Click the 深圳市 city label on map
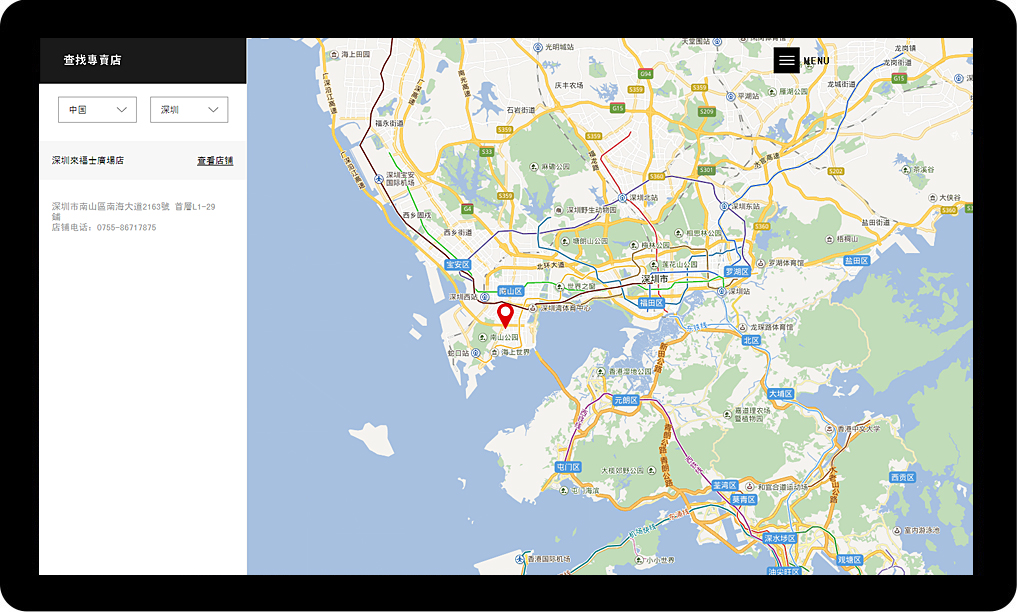This screenshot has width=1017, height=612. pos(655,279)
